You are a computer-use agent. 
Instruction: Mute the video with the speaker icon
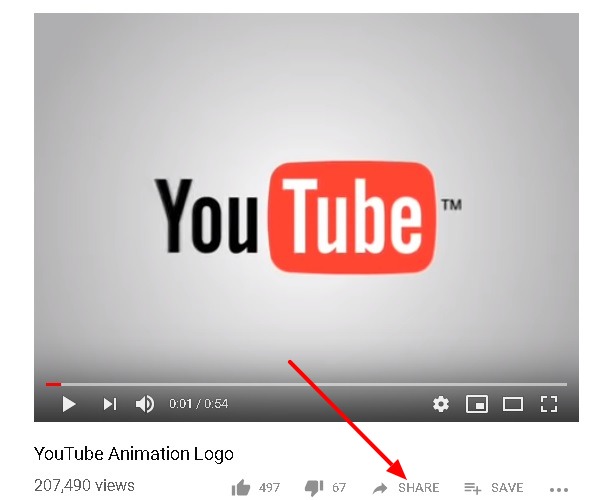tap(145, 404)
